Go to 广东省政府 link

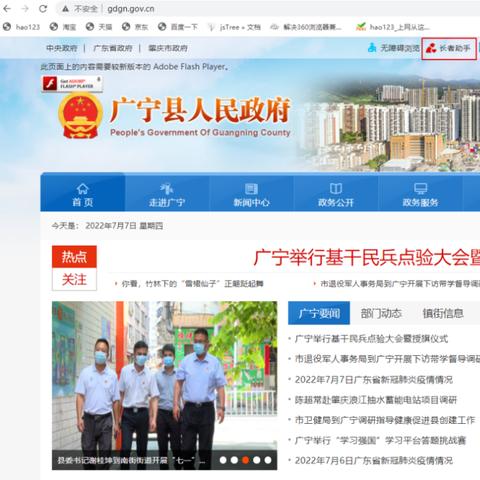[113, 48]
